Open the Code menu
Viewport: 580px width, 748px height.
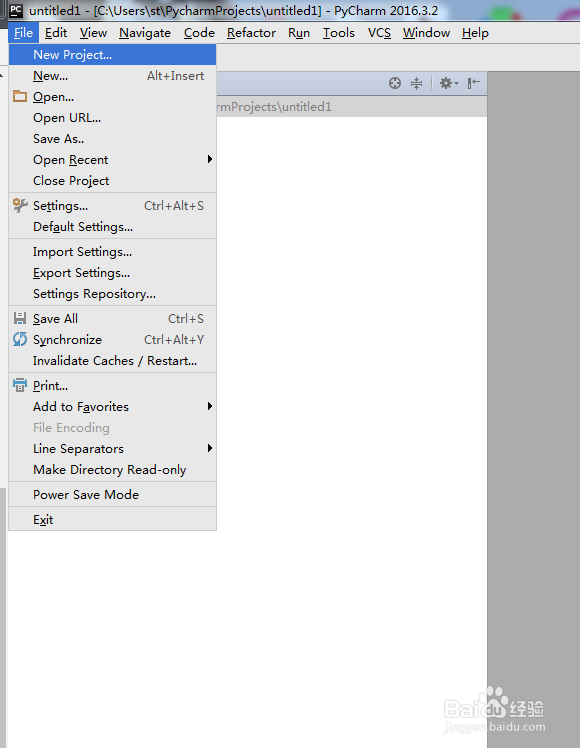[x=199, y=33]
